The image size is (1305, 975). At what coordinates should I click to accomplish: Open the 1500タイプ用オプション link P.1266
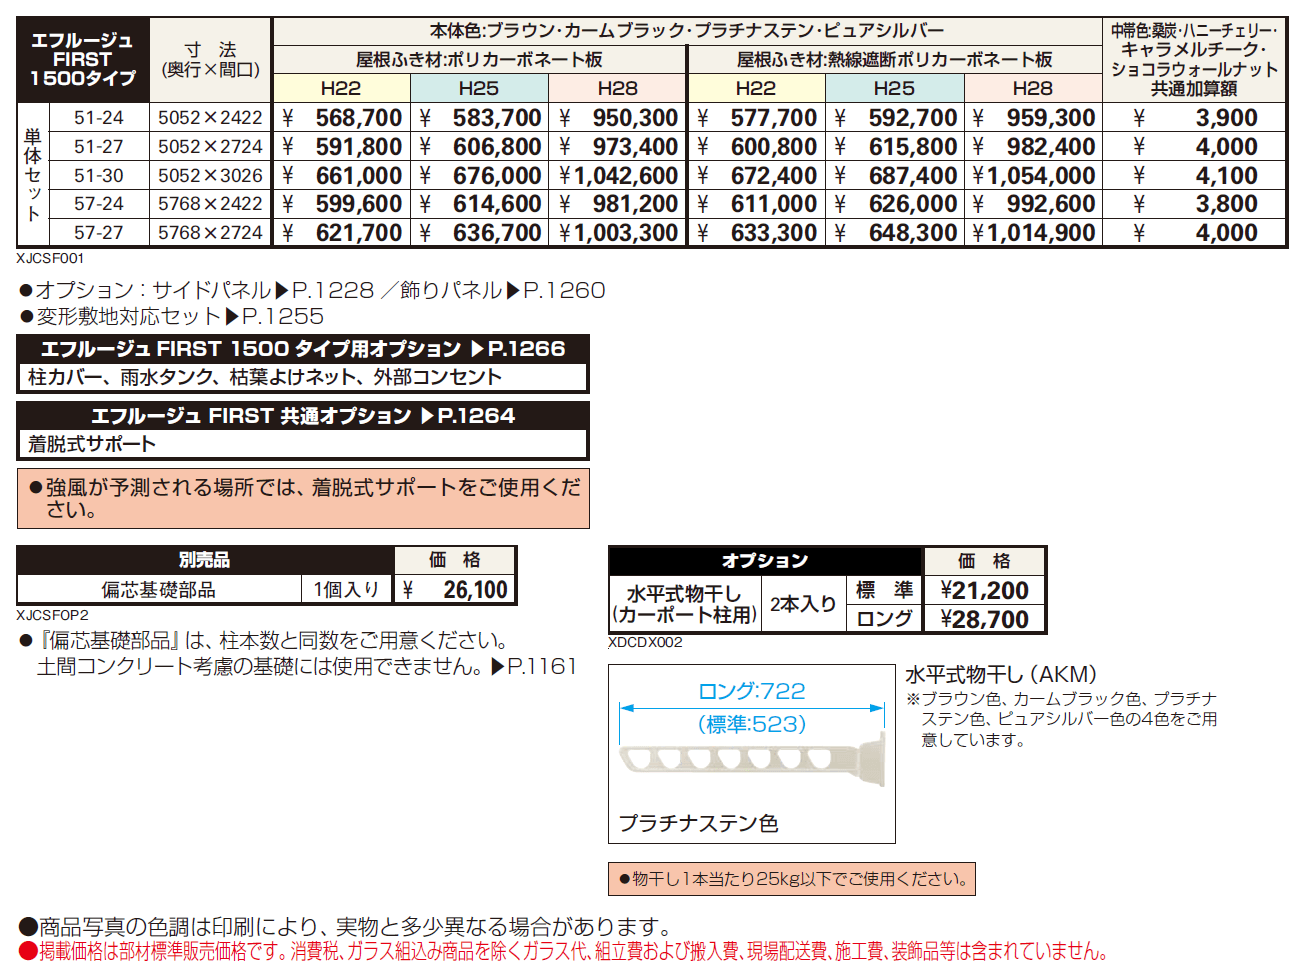click(300, 348)
